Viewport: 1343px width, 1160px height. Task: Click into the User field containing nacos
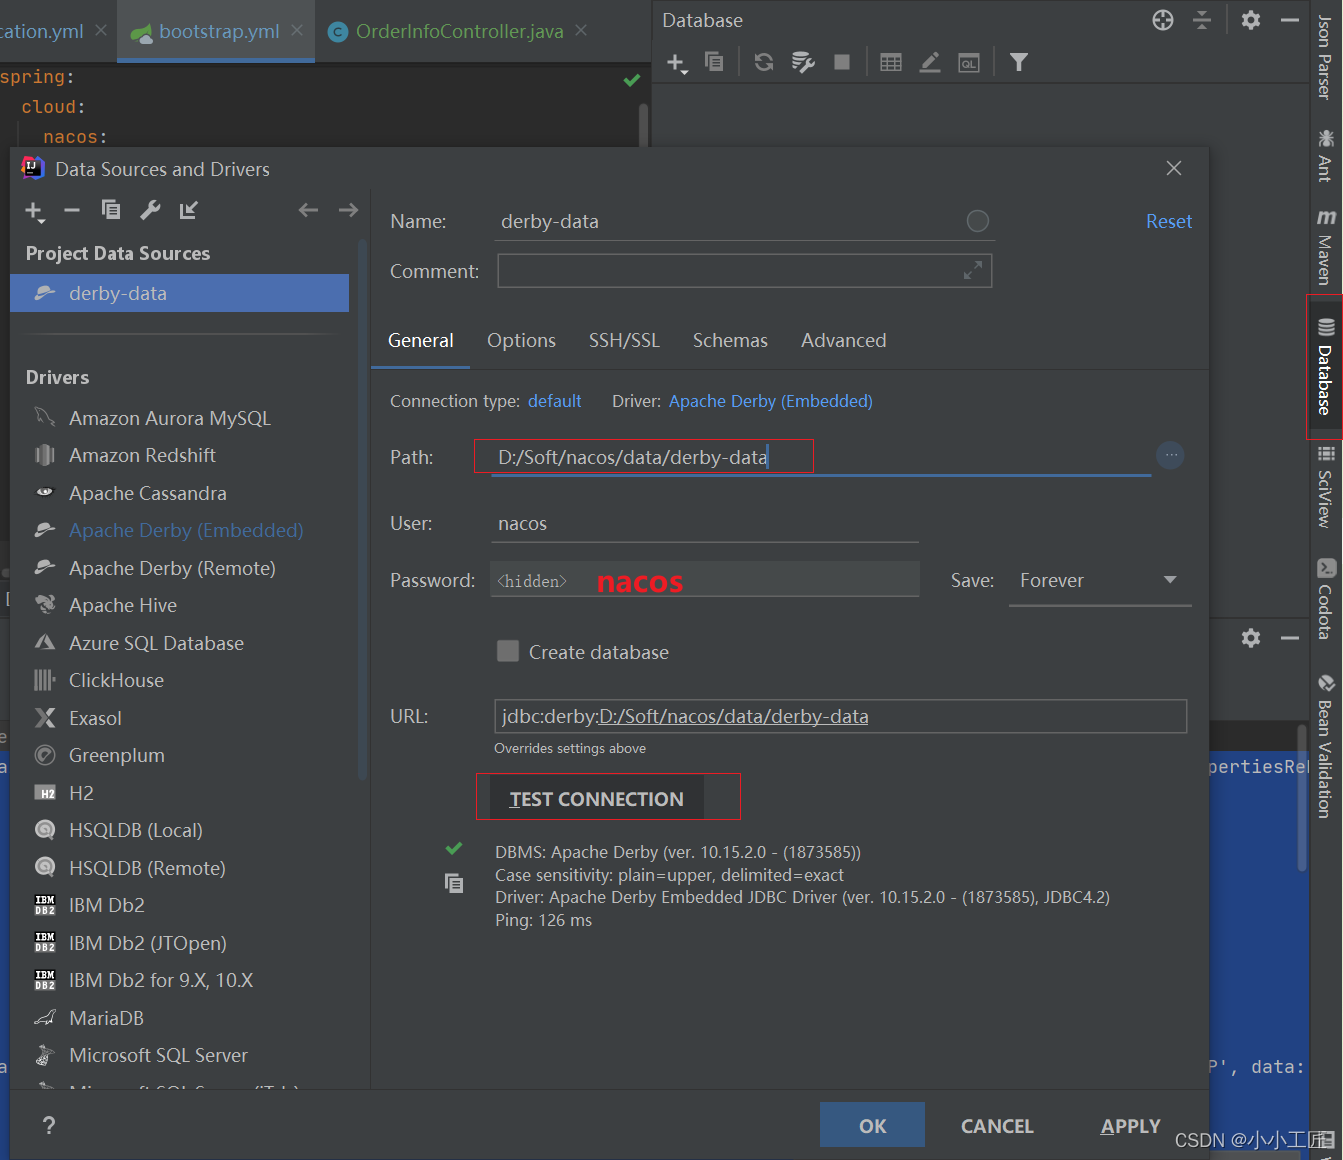click(704, 524)
